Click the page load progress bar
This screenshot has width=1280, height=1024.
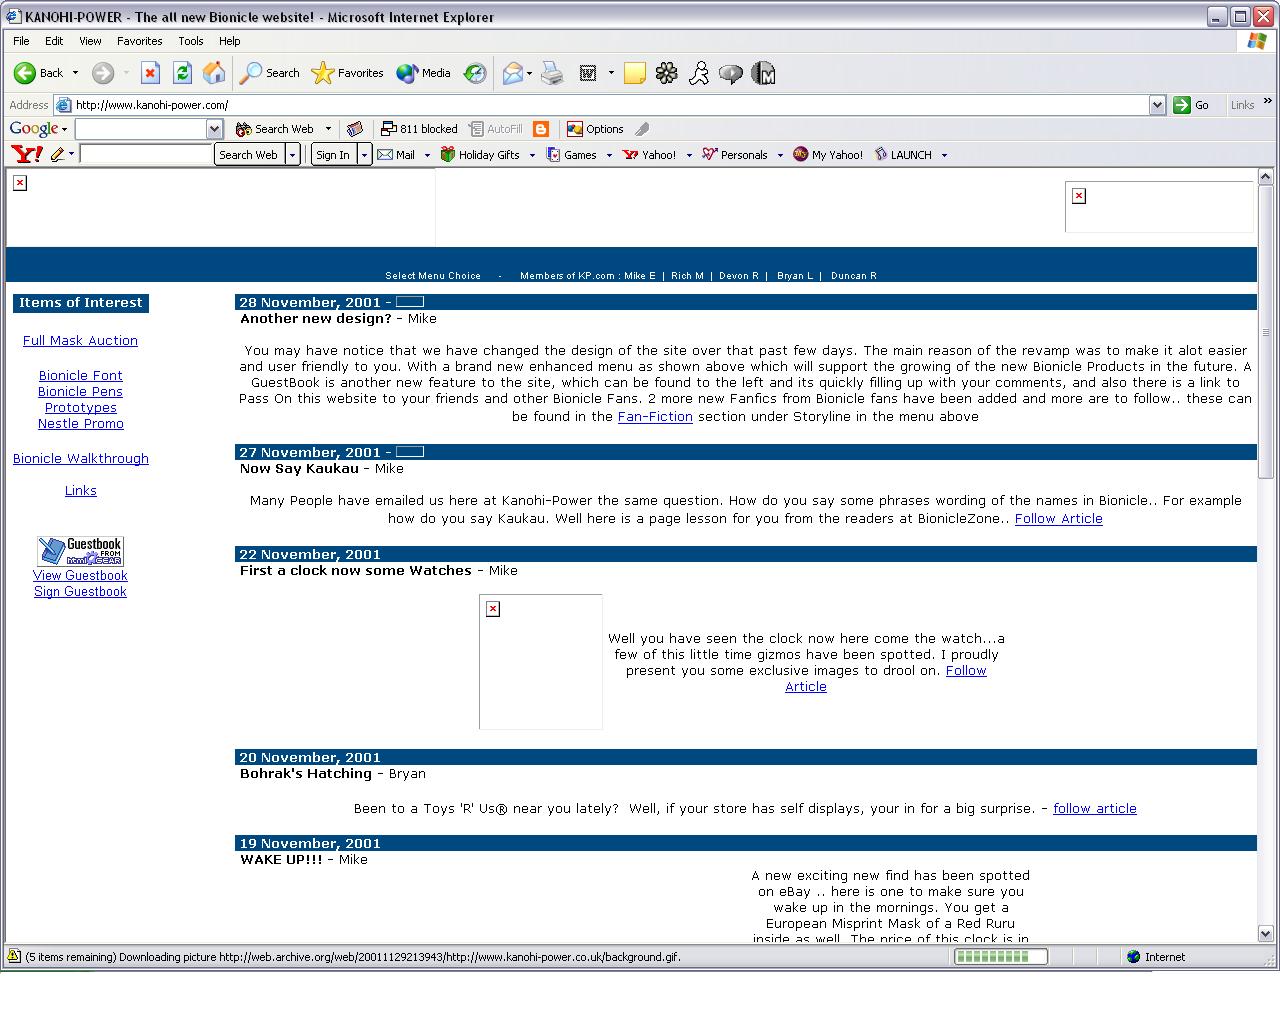pos(1001,957)
